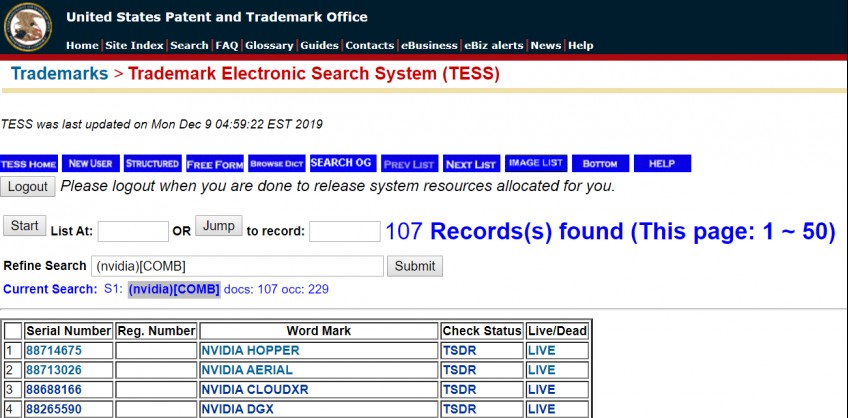Viewport: 848px width, 418px height.
Task: Open serial number 88265590
Action: coord(54,409)
